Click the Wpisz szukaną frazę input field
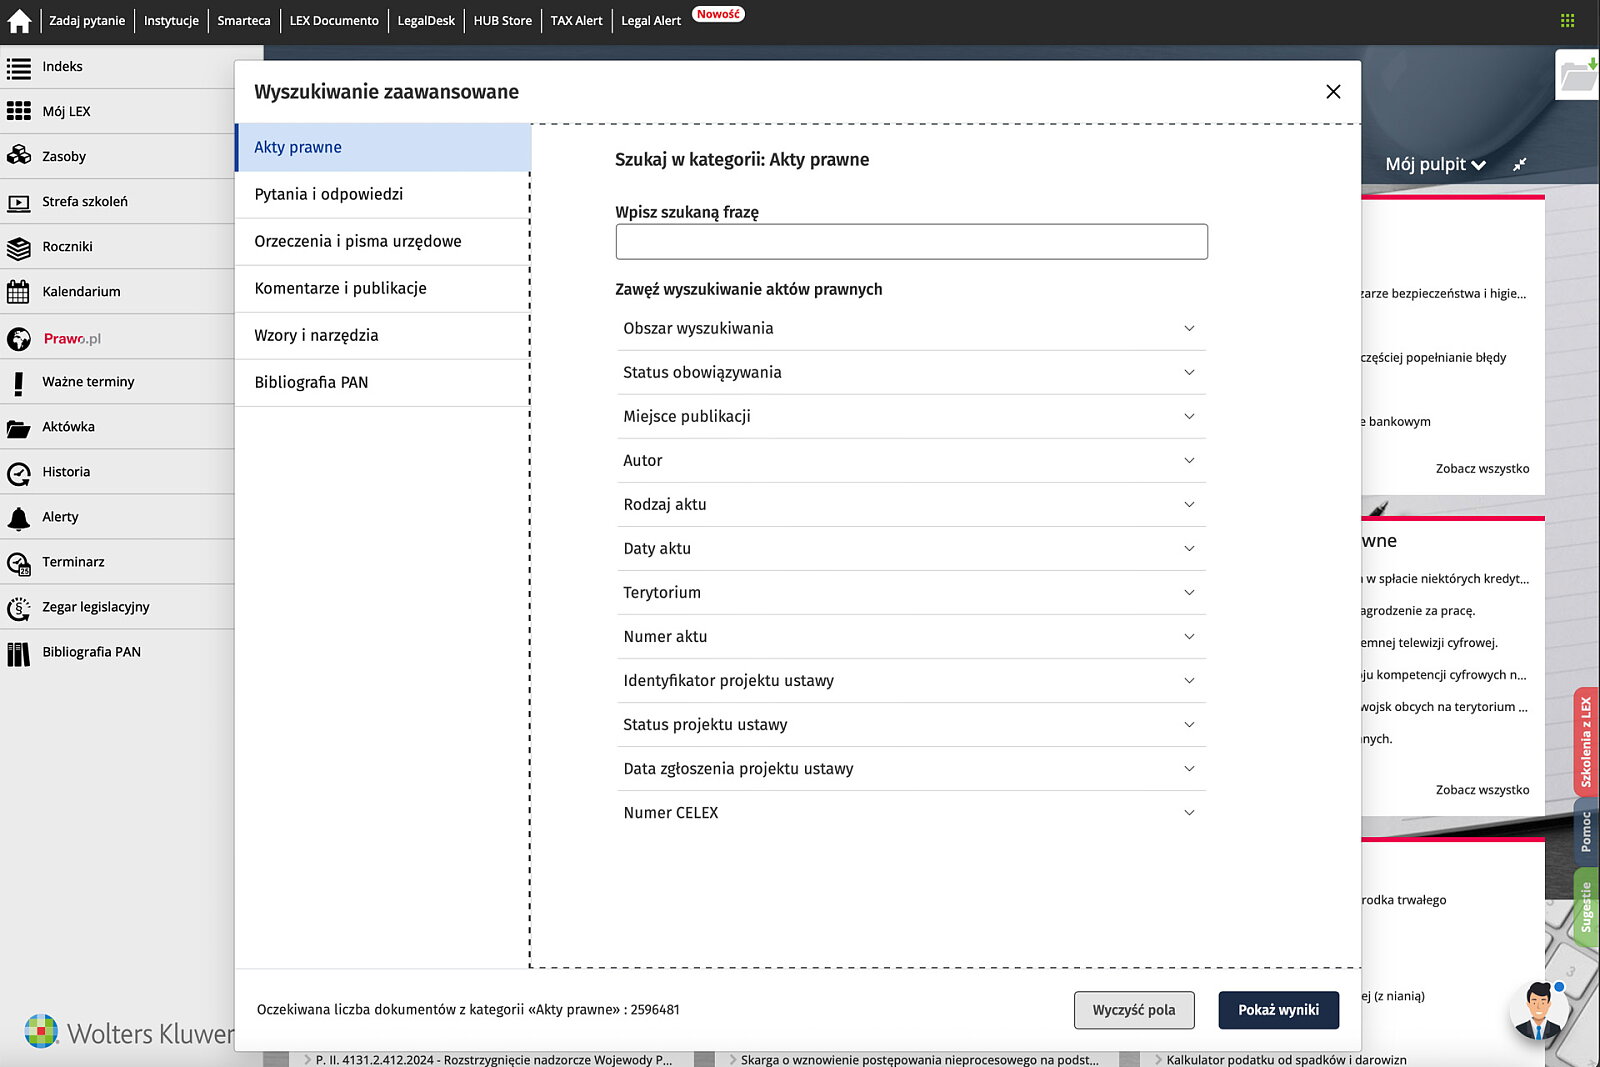The width and height of the screenshot is (1600, 1067). point(911,242)
